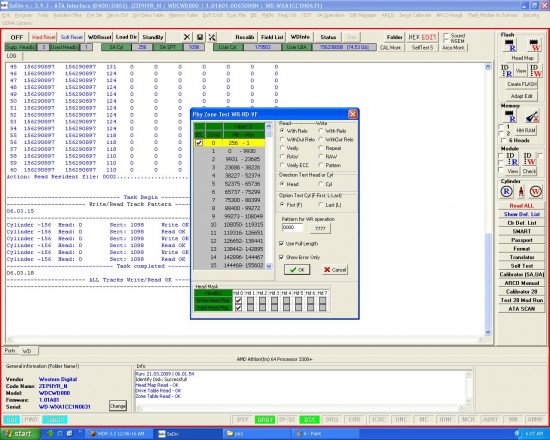Click the Memory read (R) chip icon
The image size is (550, 440).
[x=510, y=116]
